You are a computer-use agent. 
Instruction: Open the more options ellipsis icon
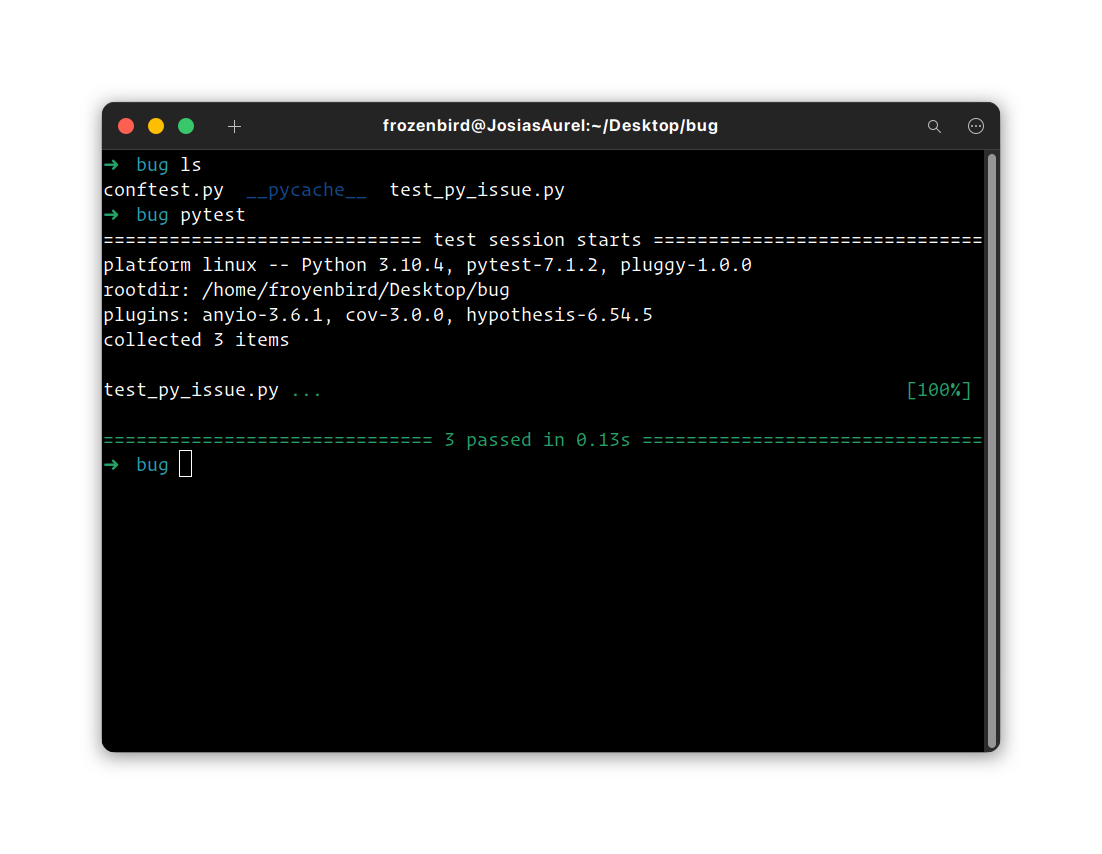(x=975, y=127)
